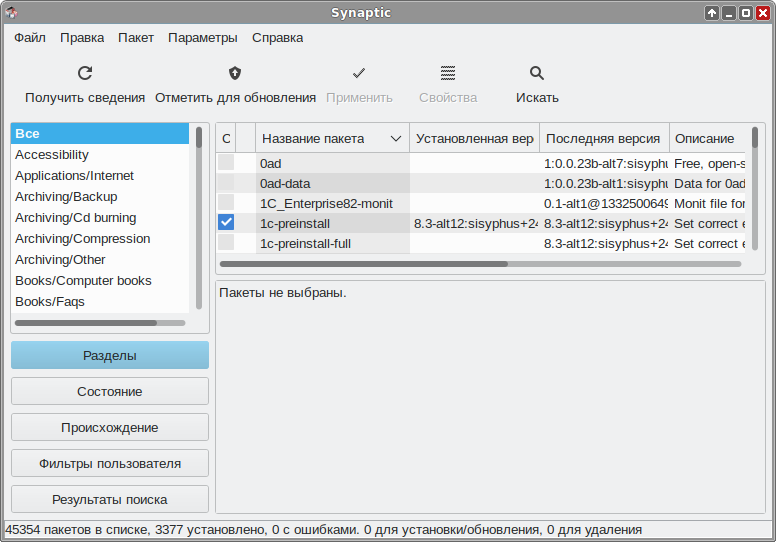Maximize the Synaptic window
The height and width of the screenshot is (542, 776).
(746, 13)
